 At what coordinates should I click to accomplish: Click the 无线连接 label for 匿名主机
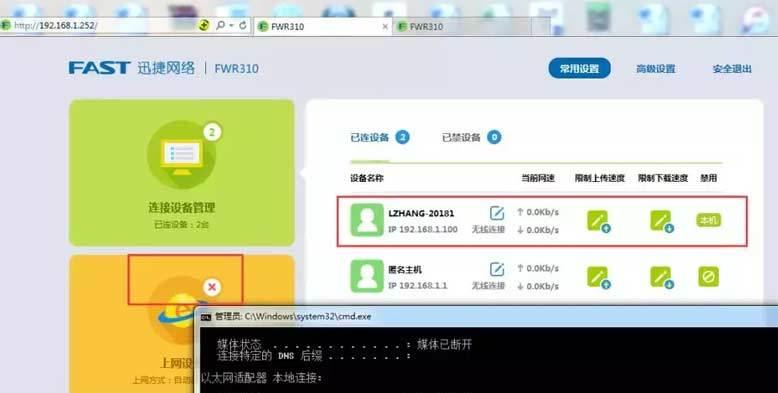click(x=488, y=285)
